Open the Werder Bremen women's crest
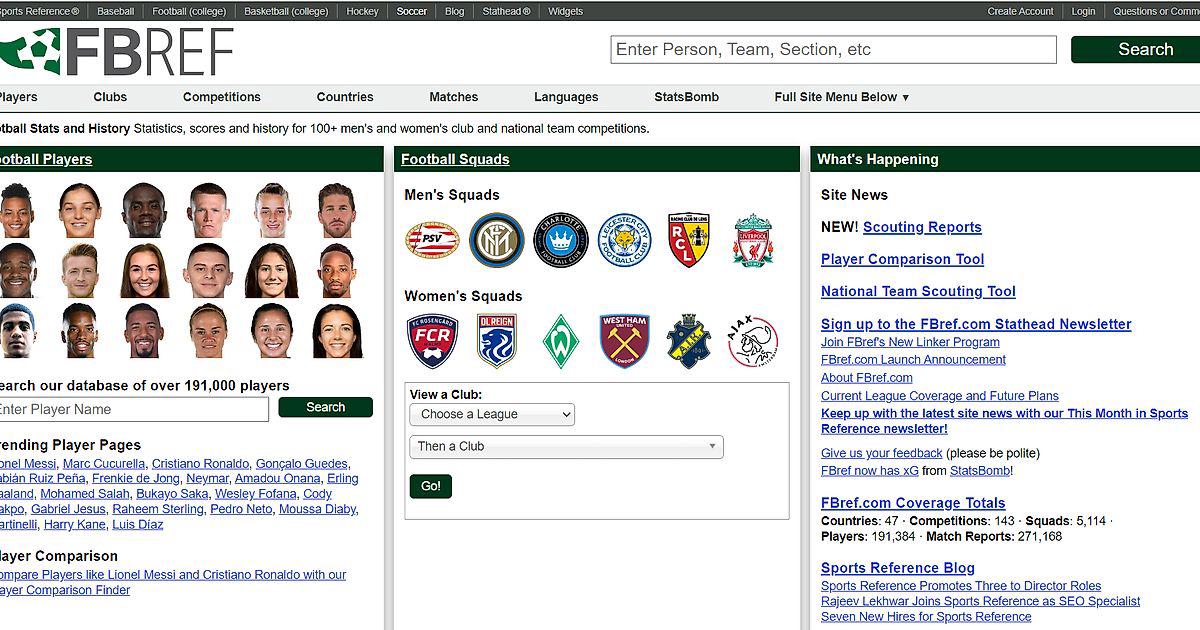1200x630 pixels. (x=561, y=341)
